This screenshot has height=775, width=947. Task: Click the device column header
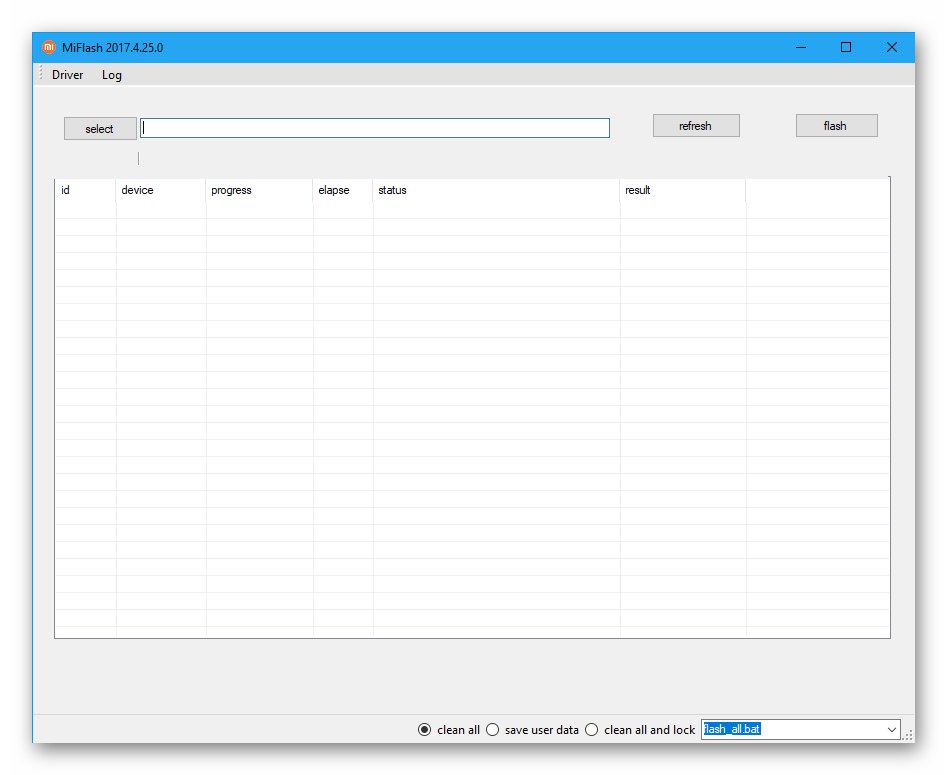click(x=161, y=190)
